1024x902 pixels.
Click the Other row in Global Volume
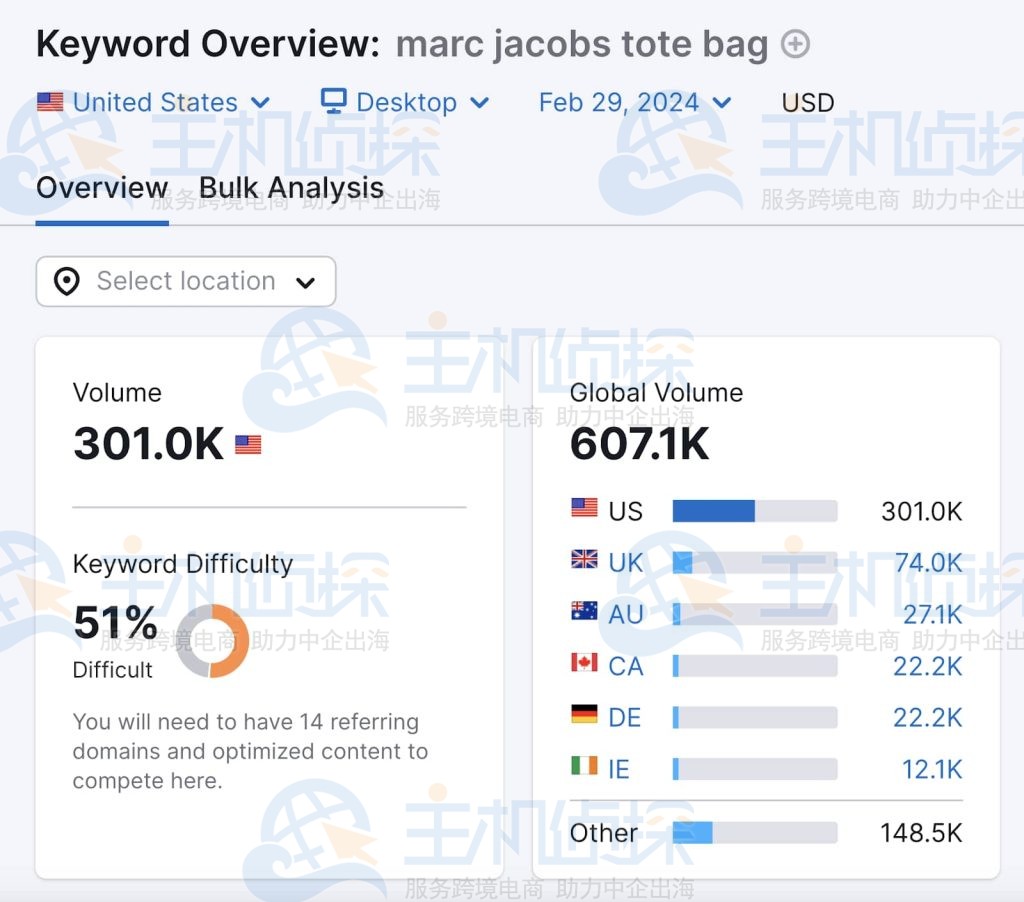coord(605,832)
